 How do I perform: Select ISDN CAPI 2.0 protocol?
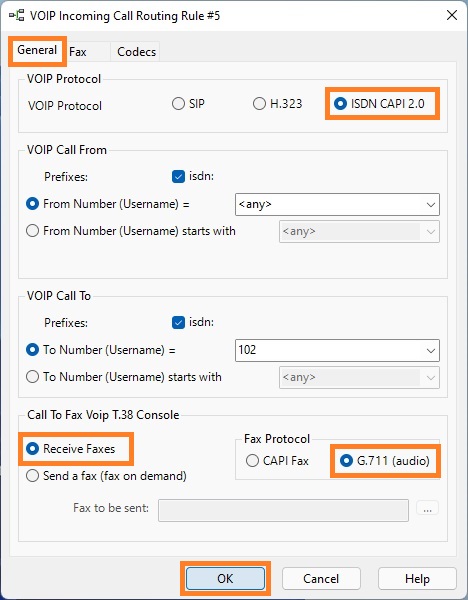(379, 104)
